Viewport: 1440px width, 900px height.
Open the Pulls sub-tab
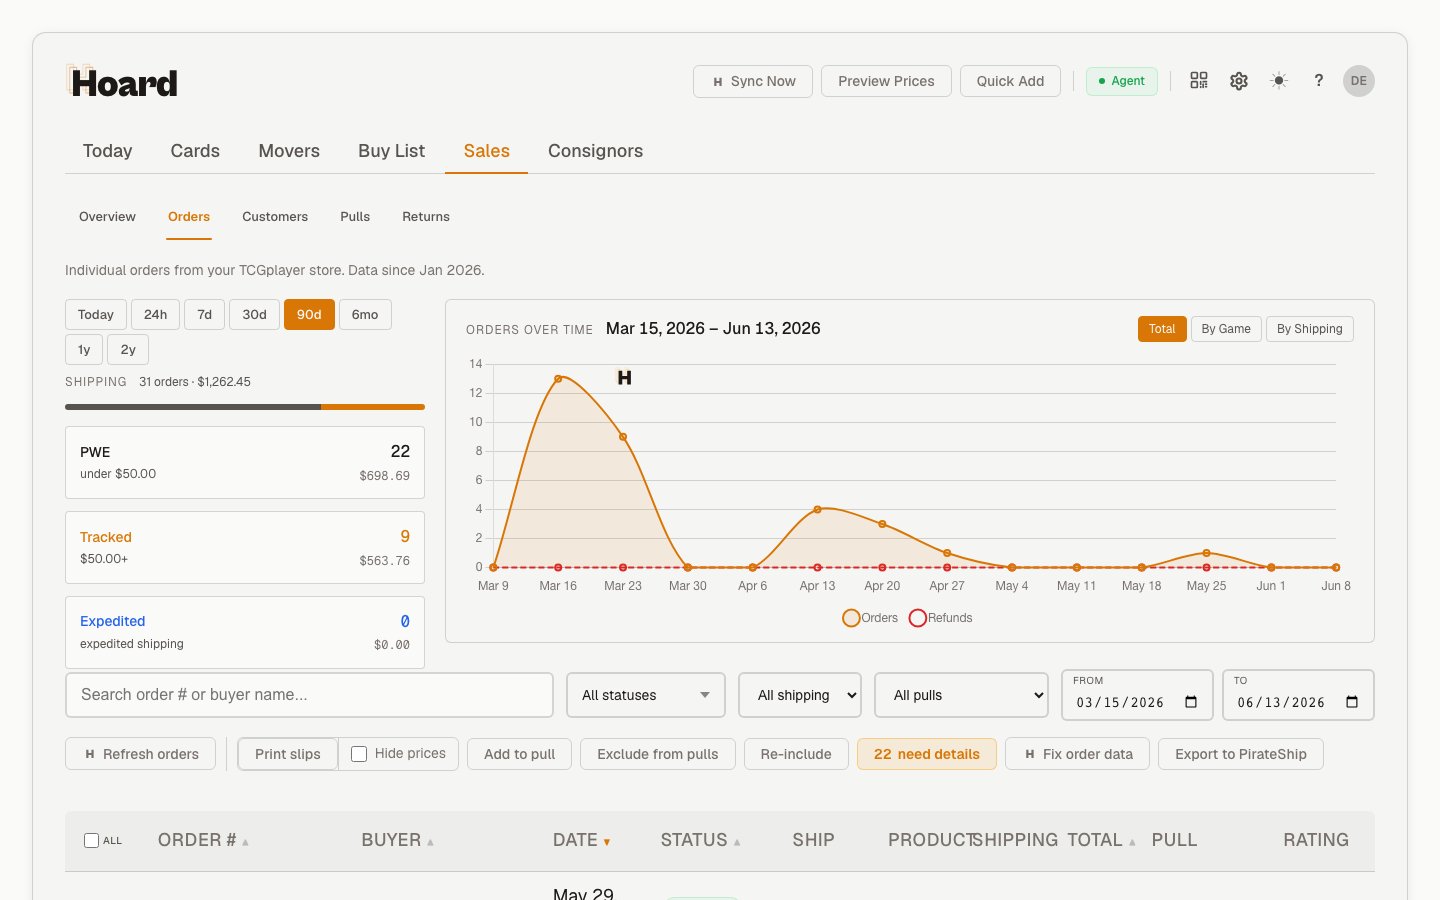pos(355,217)
